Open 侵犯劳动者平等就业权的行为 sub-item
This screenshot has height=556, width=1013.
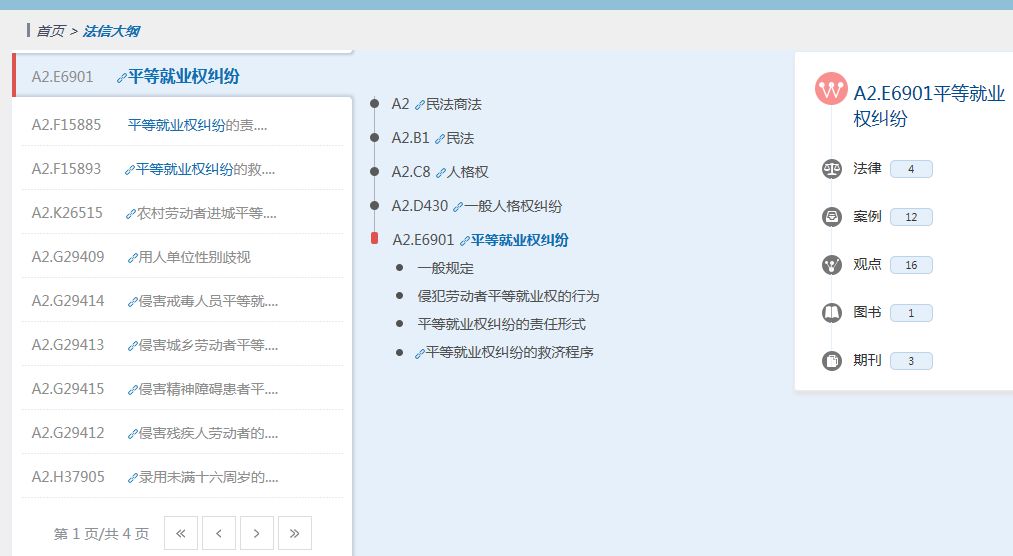[x=508, y=296]
